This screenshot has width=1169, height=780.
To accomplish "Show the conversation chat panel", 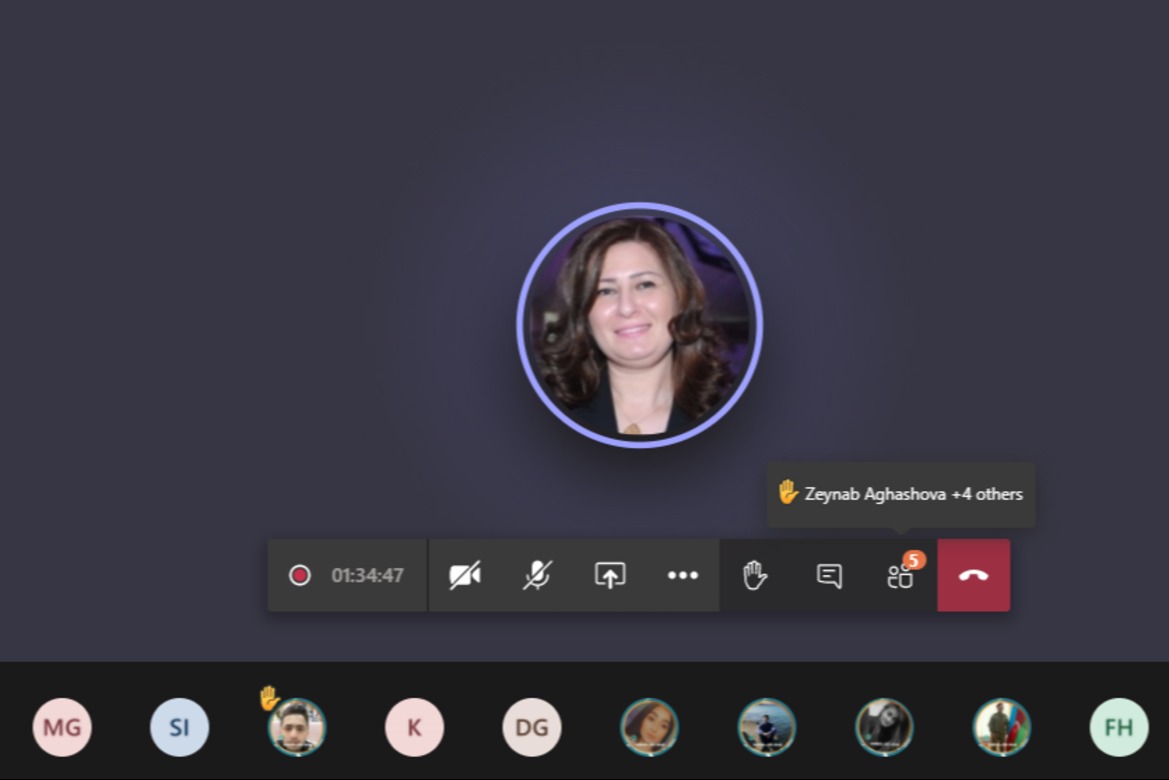I will (829, 576).
